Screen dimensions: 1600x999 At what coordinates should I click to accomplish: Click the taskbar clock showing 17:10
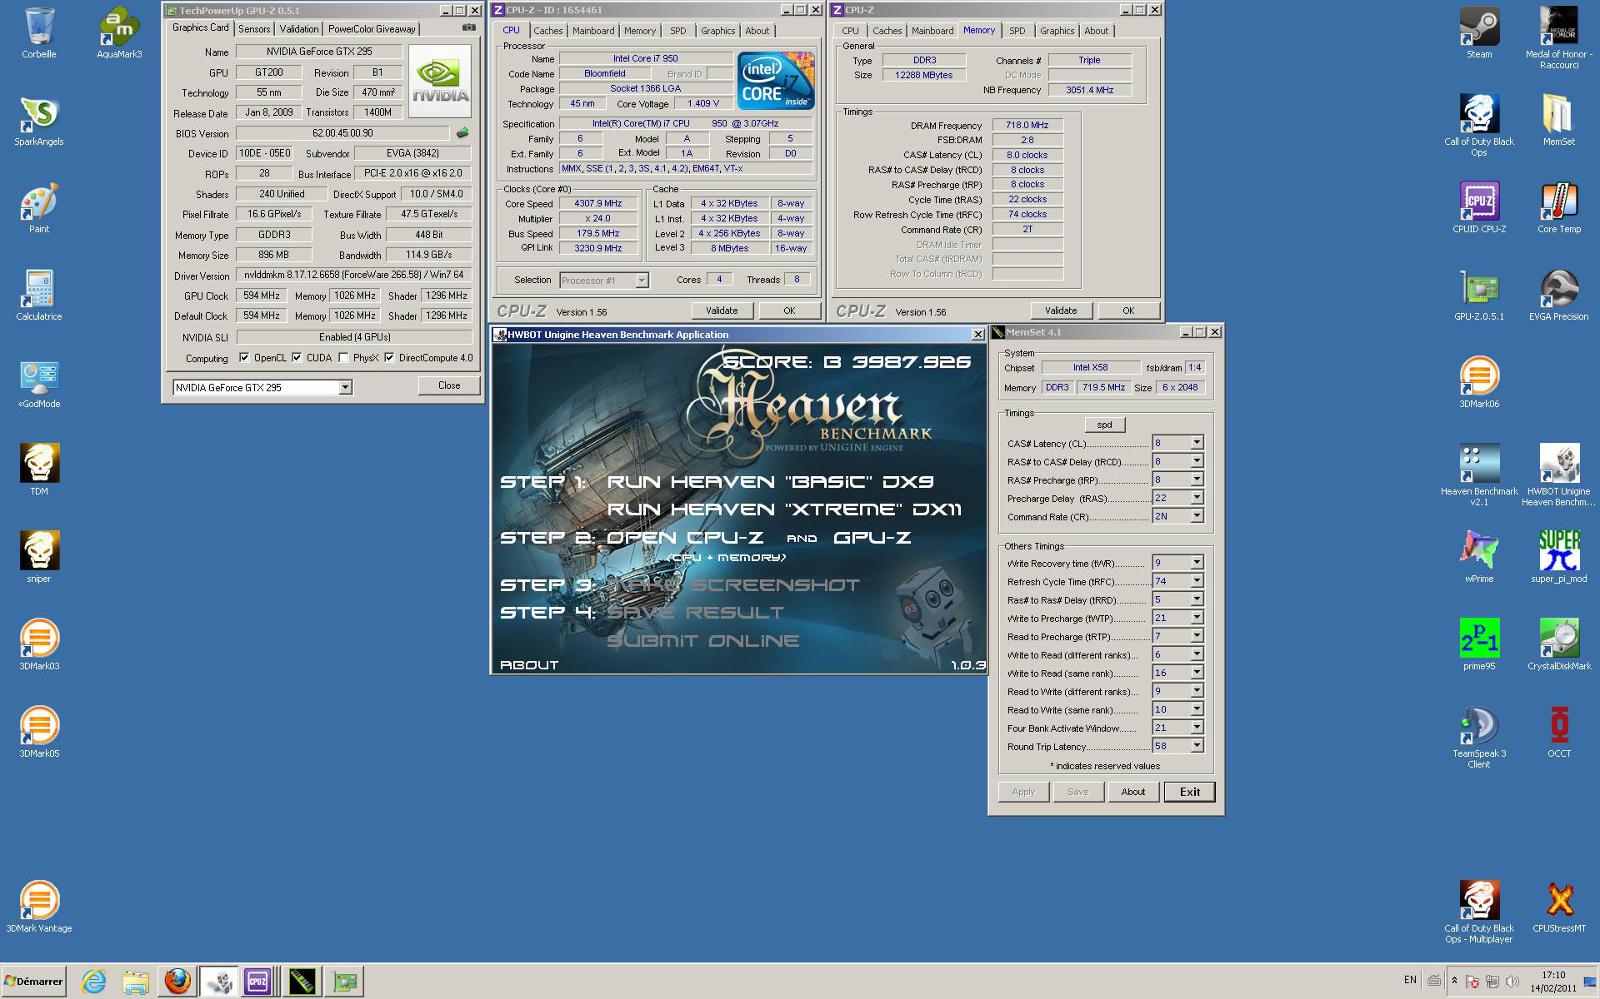click(1553, 981)
